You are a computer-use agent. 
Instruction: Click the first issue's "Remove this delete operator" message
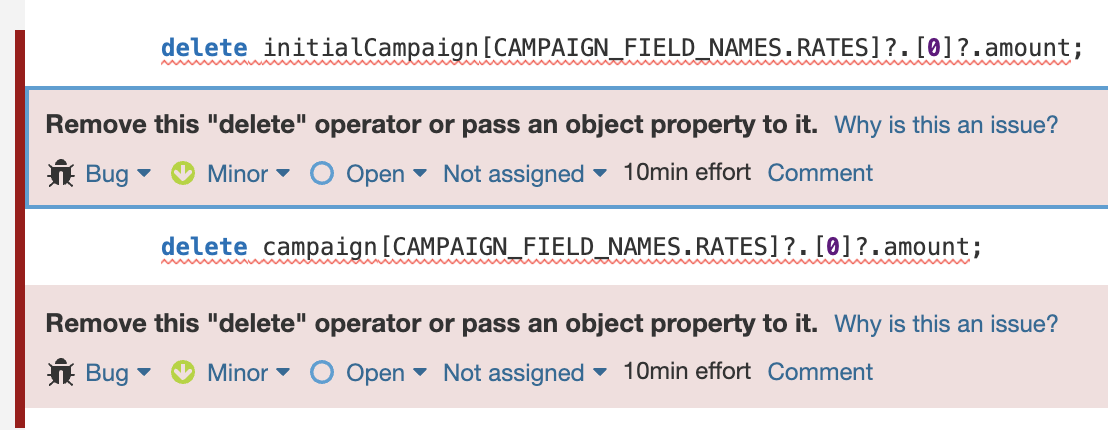point(432,126)
